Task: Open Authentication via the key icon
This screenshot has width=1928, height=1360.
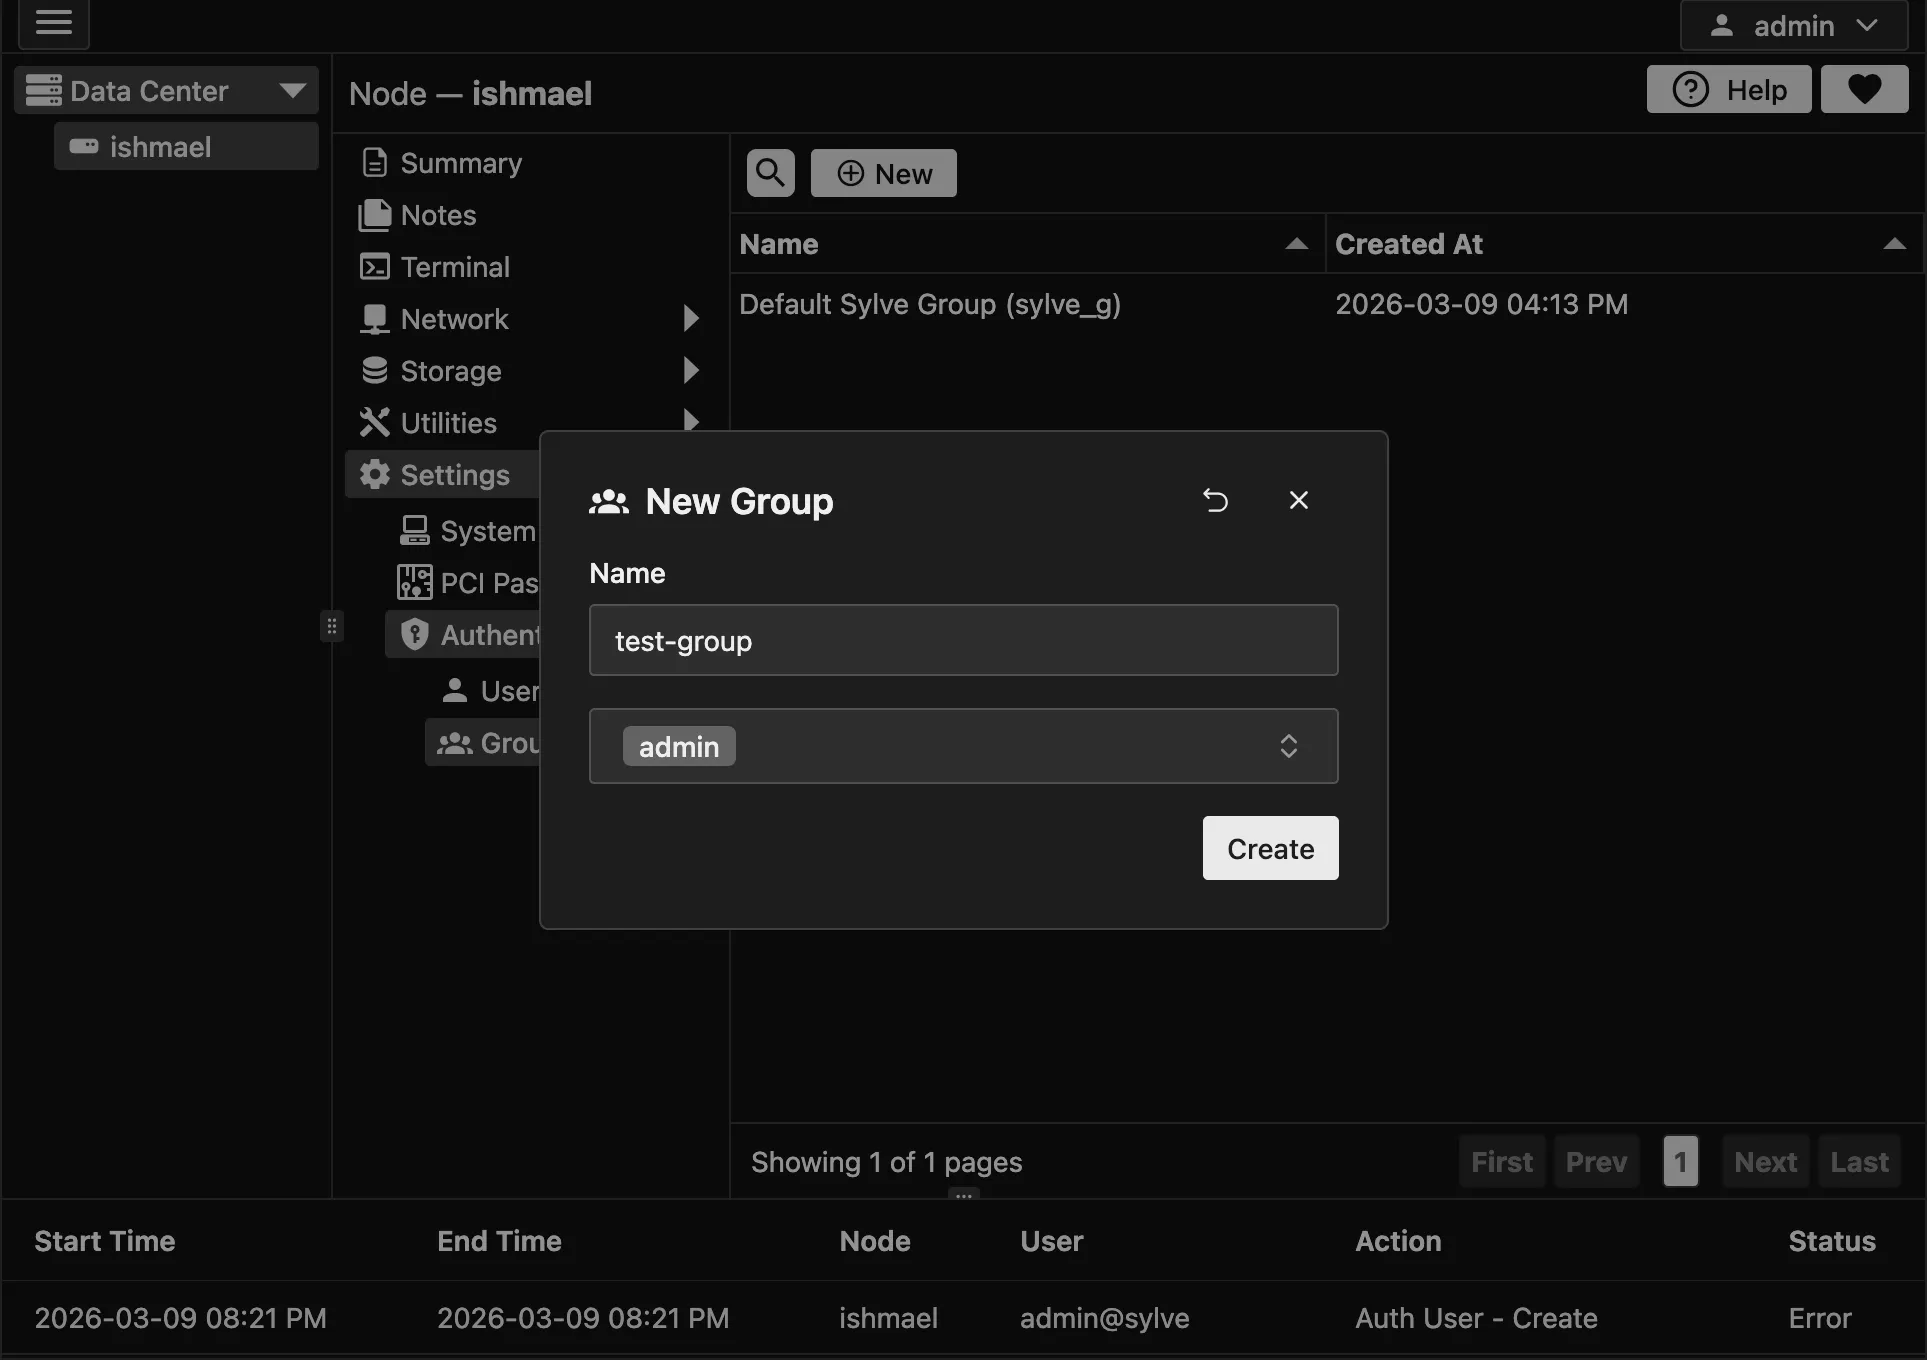Action: point(415,634)
